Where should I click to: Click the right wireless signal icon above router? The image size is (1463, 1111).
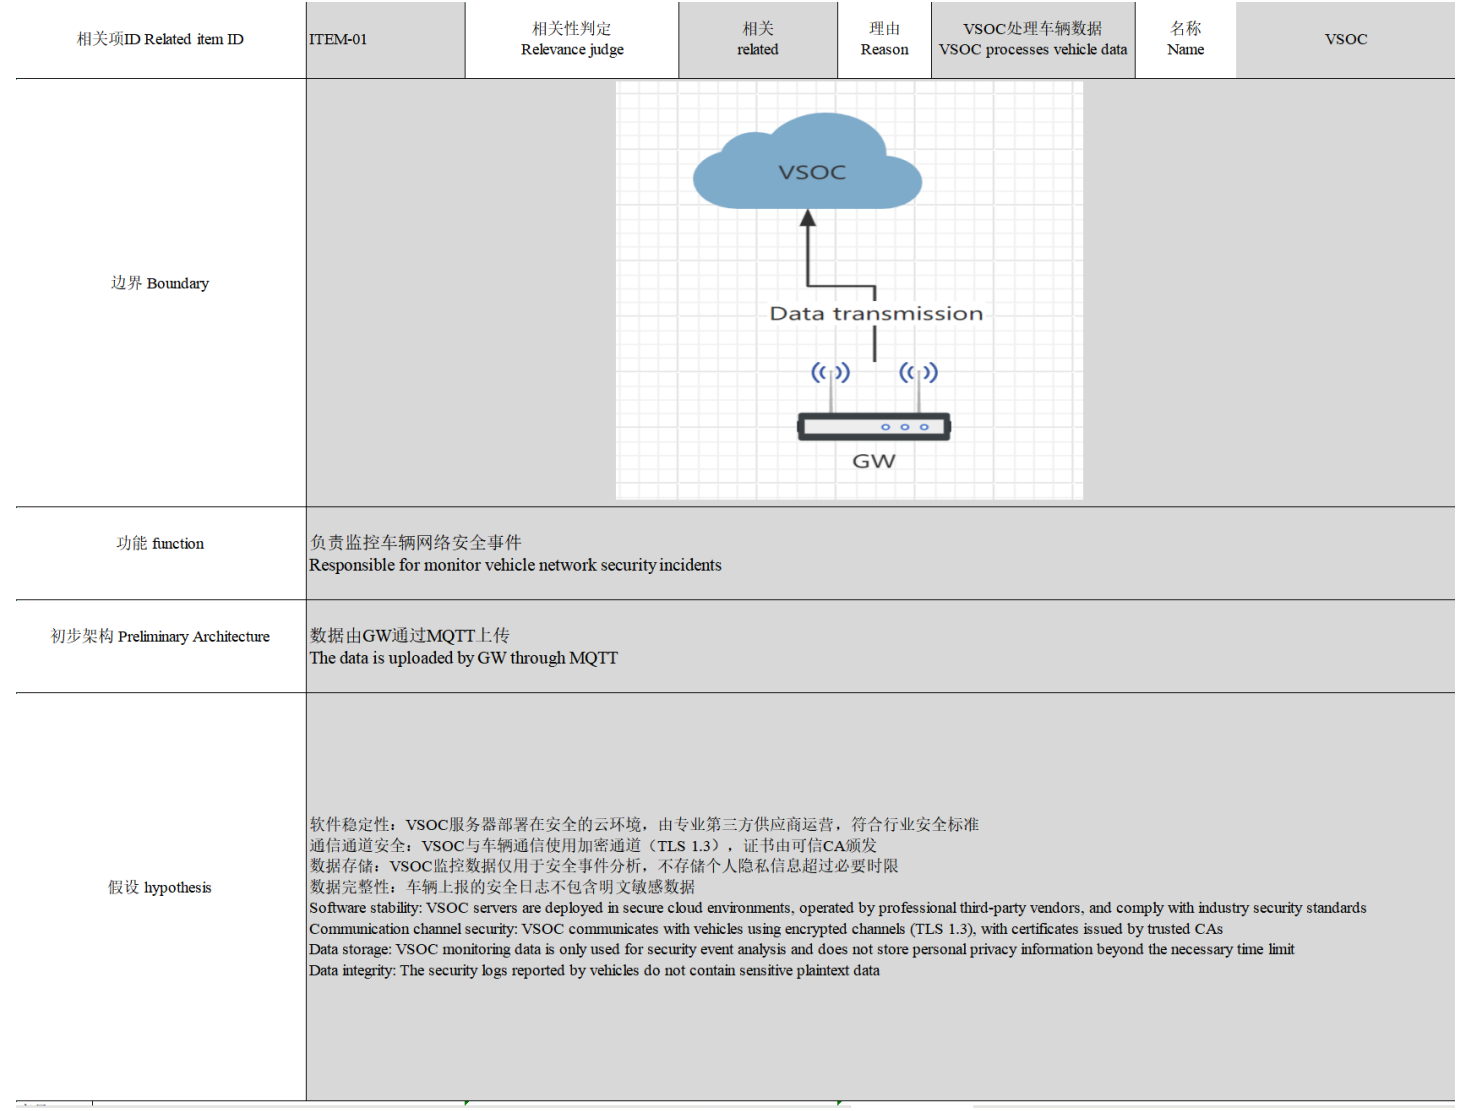(x=918, y=373)
